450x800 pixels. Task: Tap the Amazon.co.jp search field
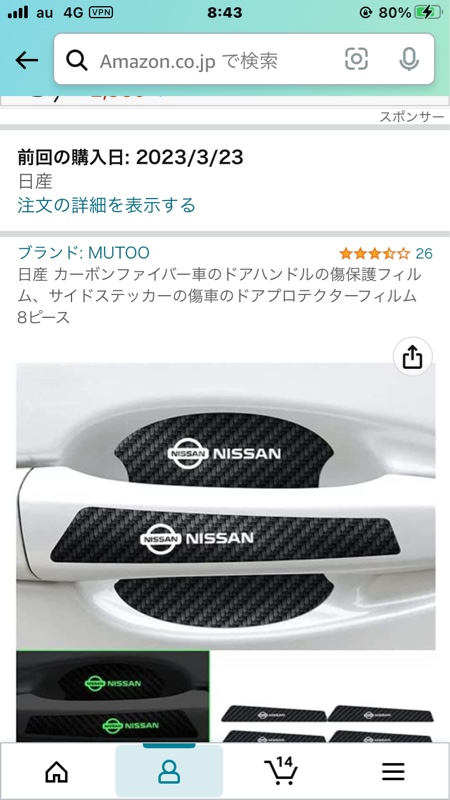coord(244,59)
